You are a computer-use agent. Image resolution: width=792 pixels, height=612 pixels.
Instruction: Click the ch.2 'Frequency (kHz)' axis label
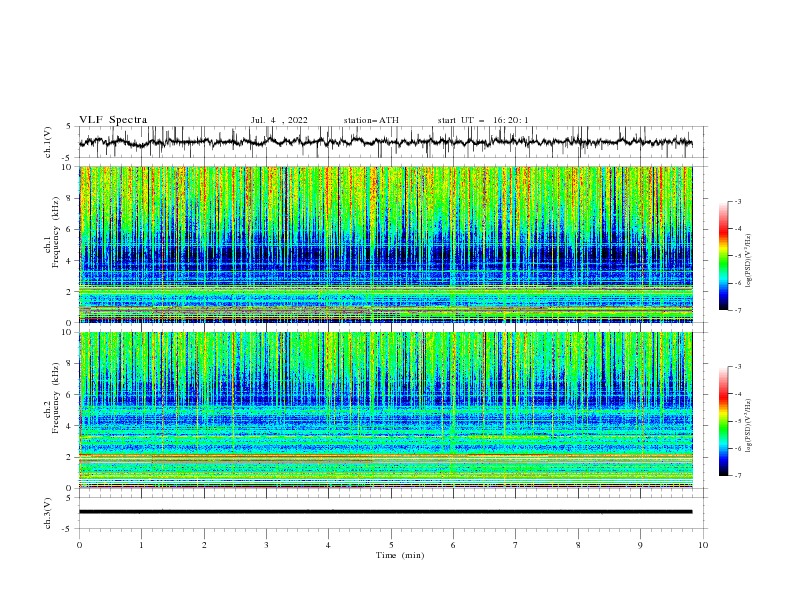click(x=56, y=397)
